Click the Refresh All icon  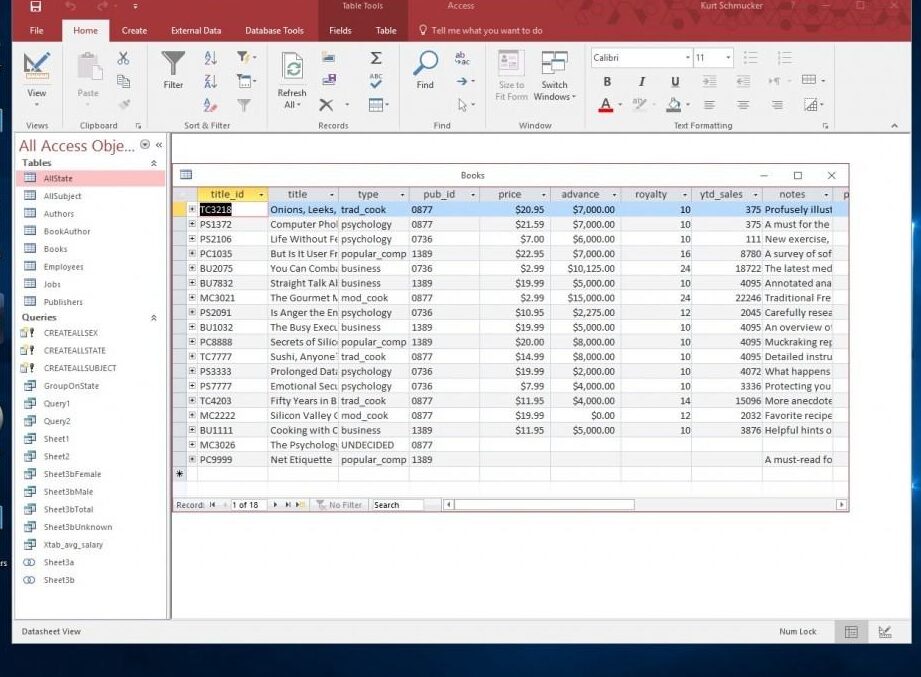coord(292,72)
